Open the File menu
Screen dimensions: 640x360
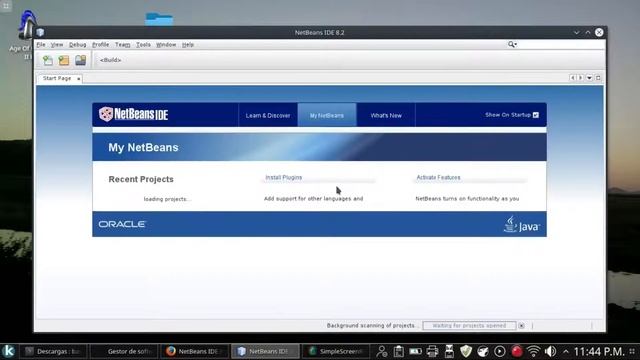click(x=41, y=44)
